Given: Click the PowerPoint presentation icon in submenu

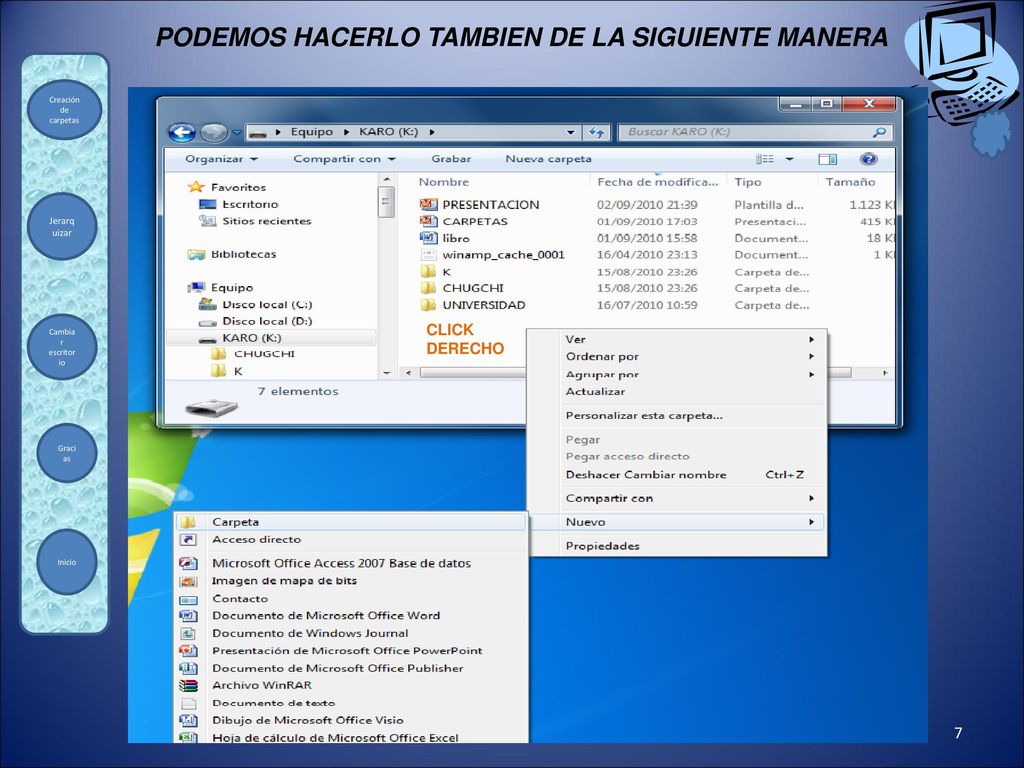Looking at the screenshot, I should [188, 650].
